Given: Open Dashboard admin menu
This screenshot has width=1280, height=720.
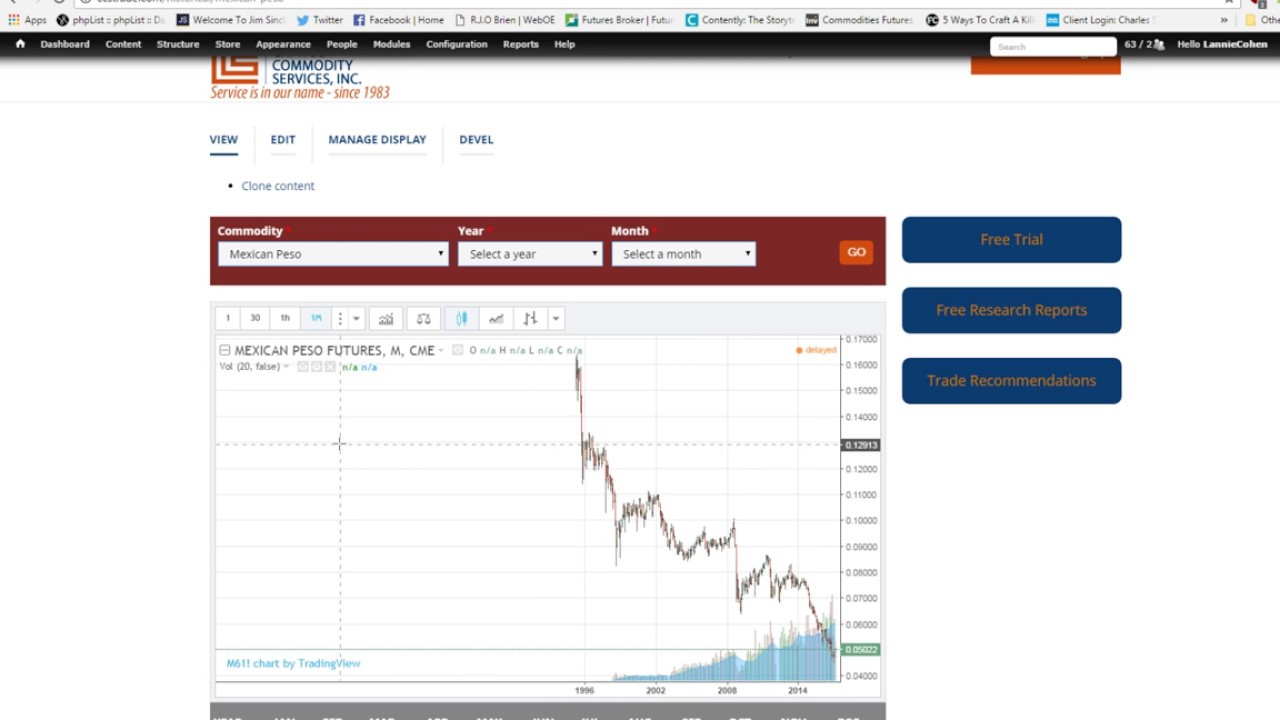Looking at the screenshot, I should (65, 44).
